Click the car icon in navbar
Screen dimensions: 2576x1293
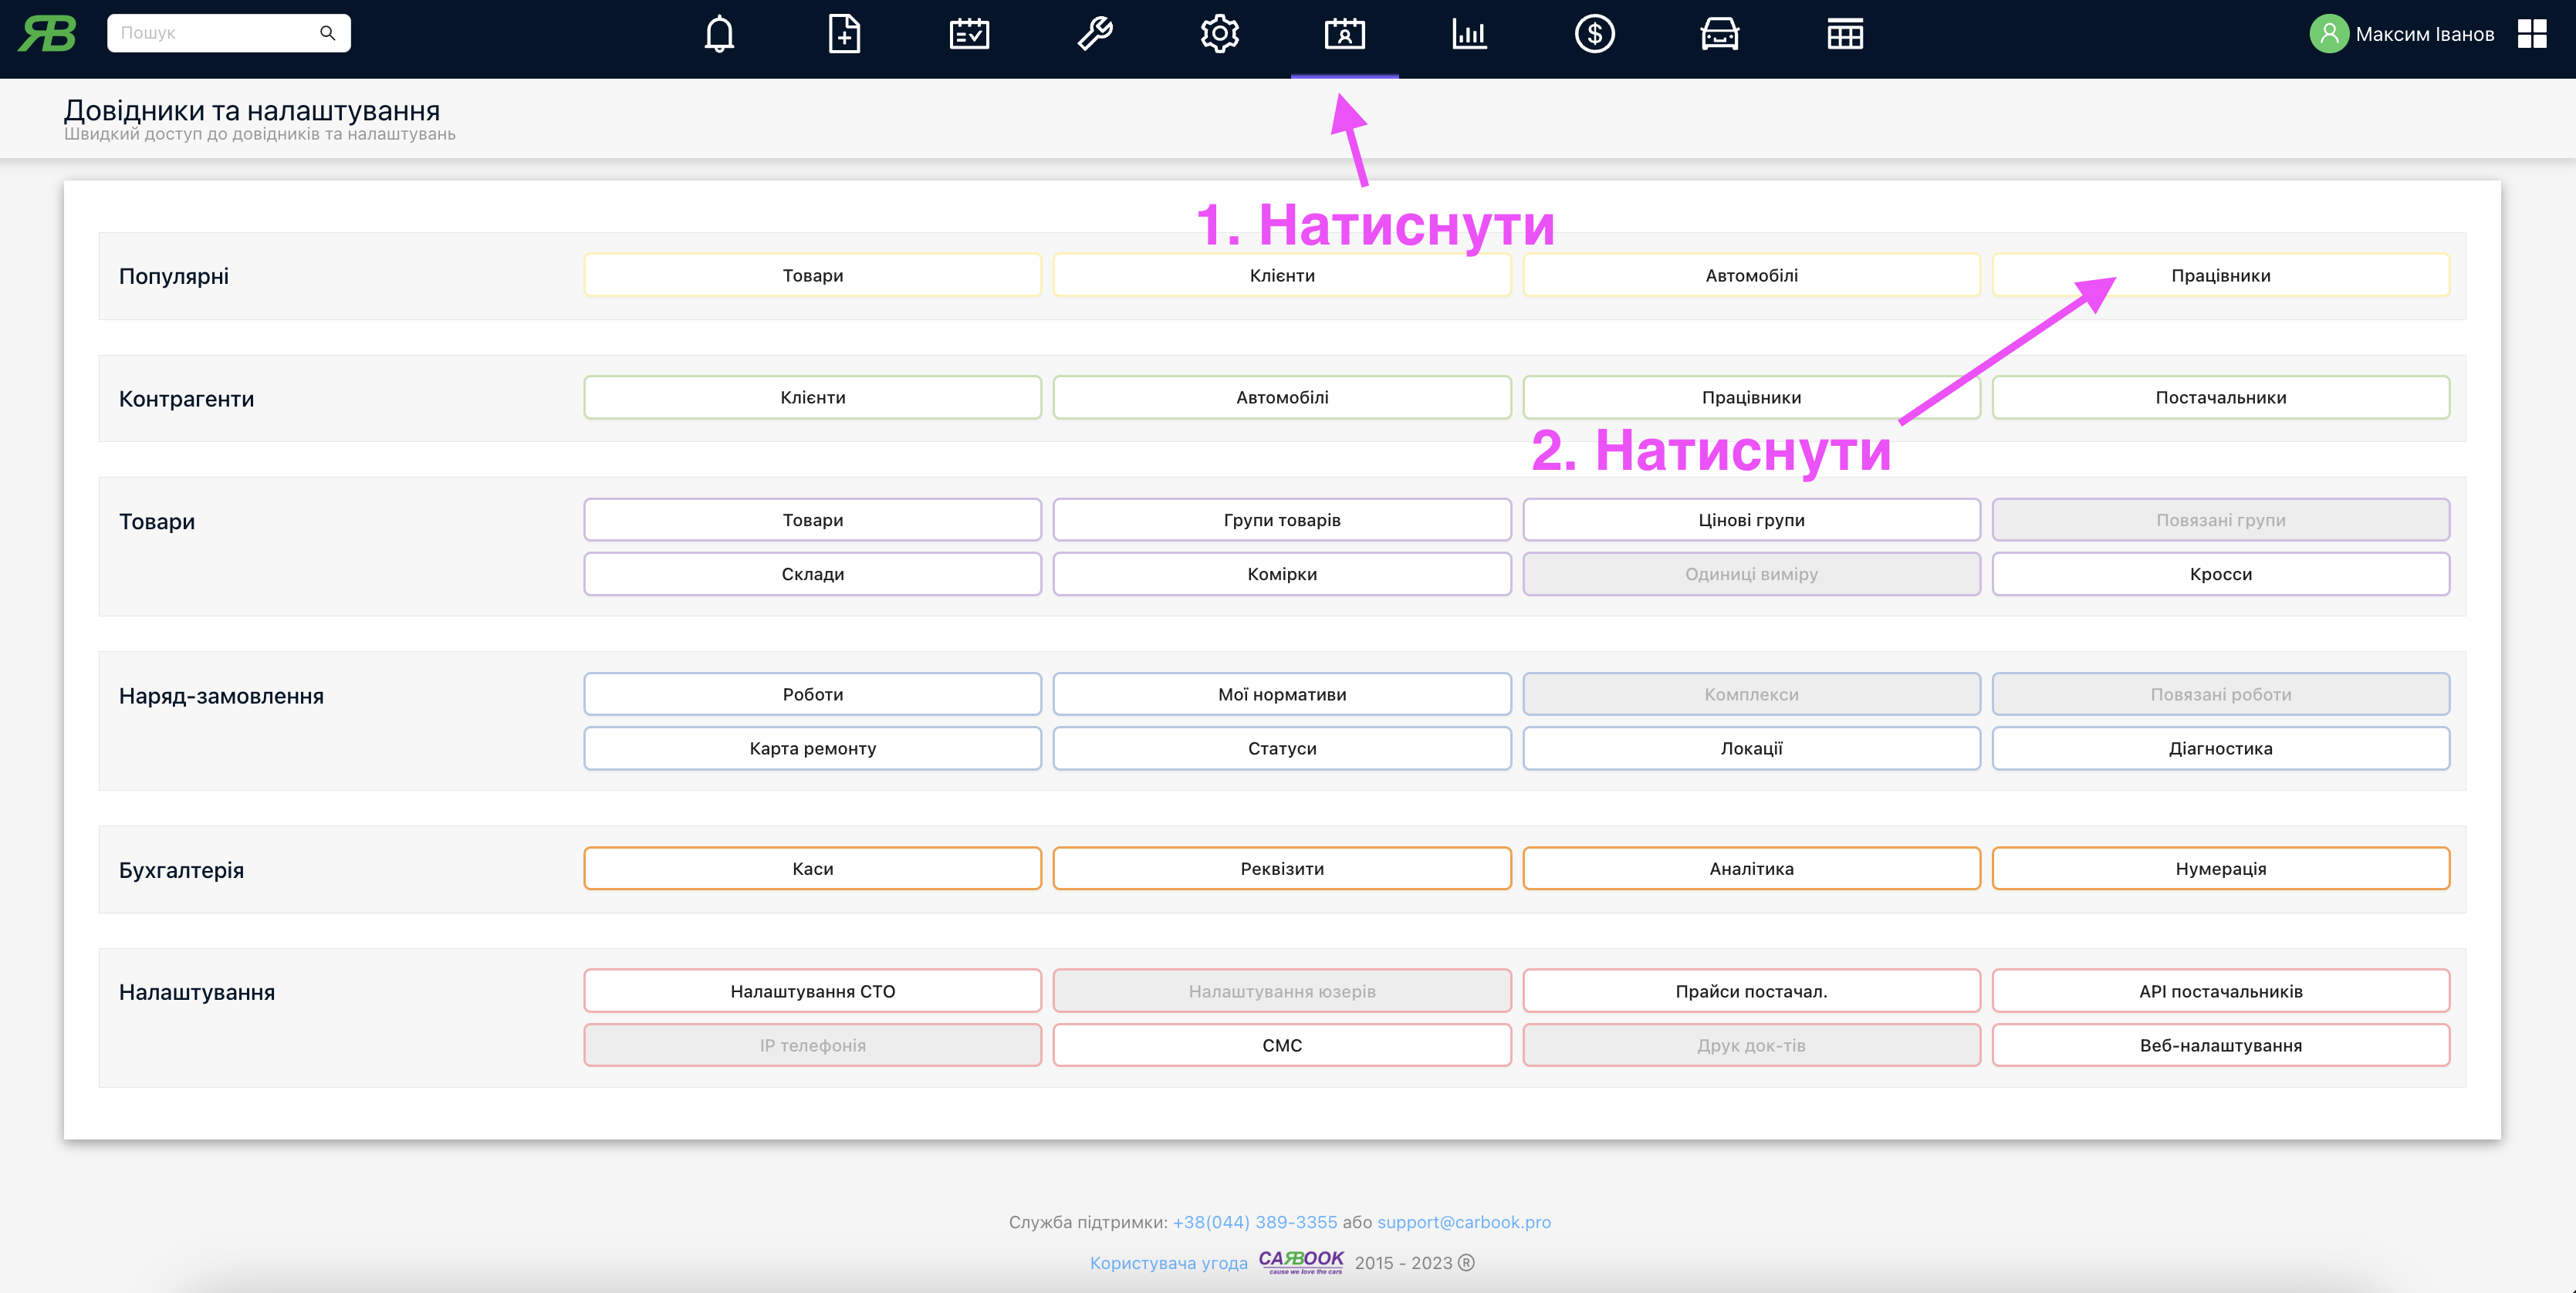click(x=1719, y=34)
